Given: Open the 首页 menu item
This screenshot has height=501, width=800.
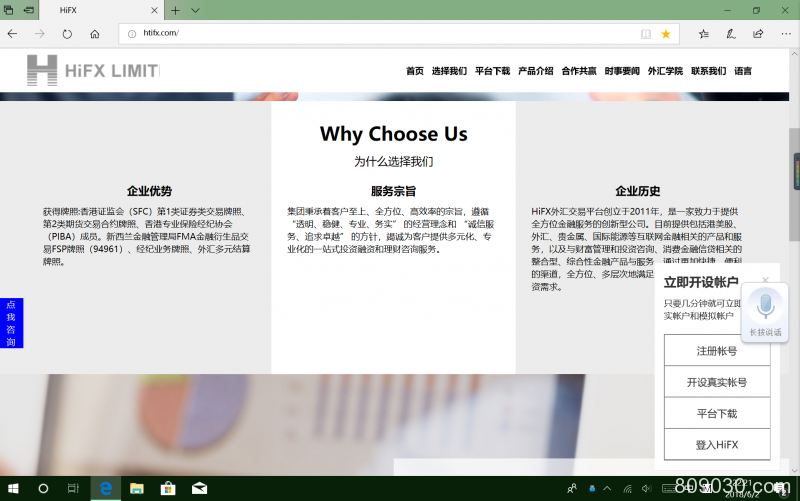Looking at the screenshot, I should tap(415, 71).
